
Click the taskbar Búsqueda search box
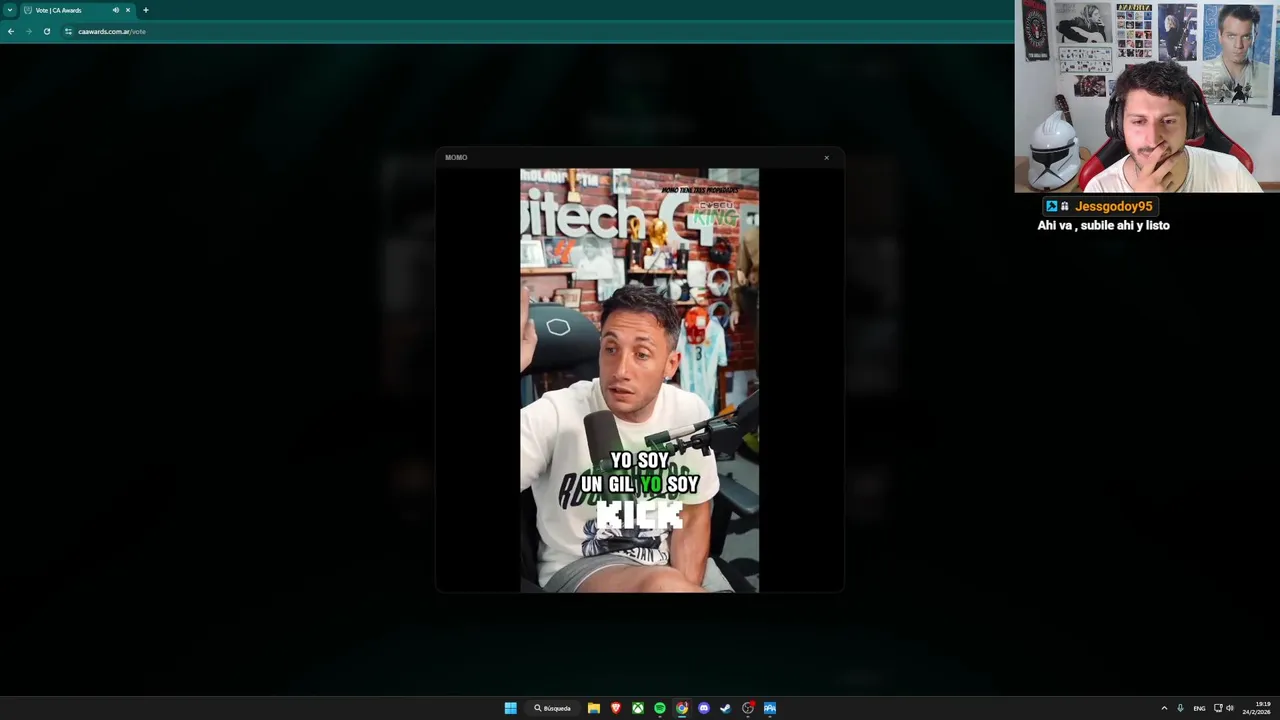pyautogui.click(x=552, y=708)
